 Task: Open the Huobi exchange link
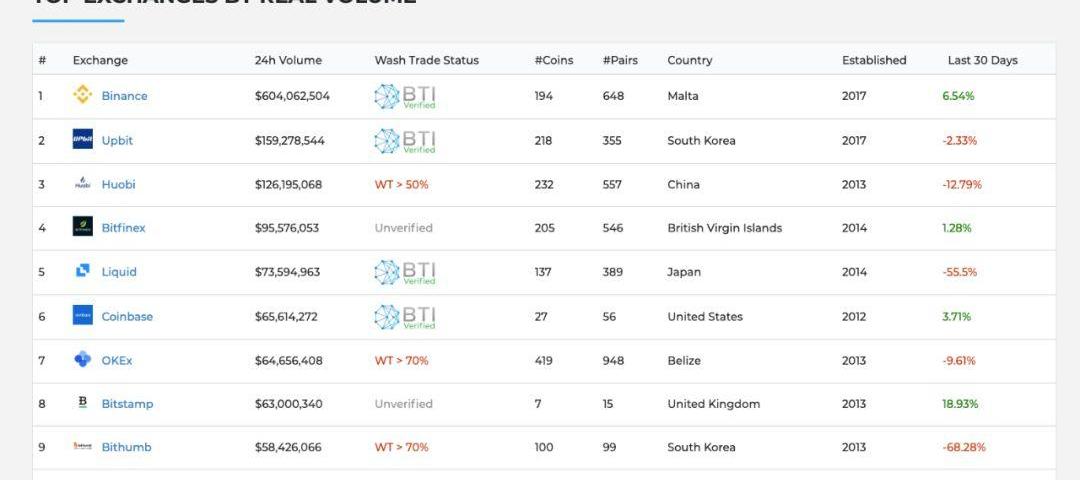pos(118,184)
